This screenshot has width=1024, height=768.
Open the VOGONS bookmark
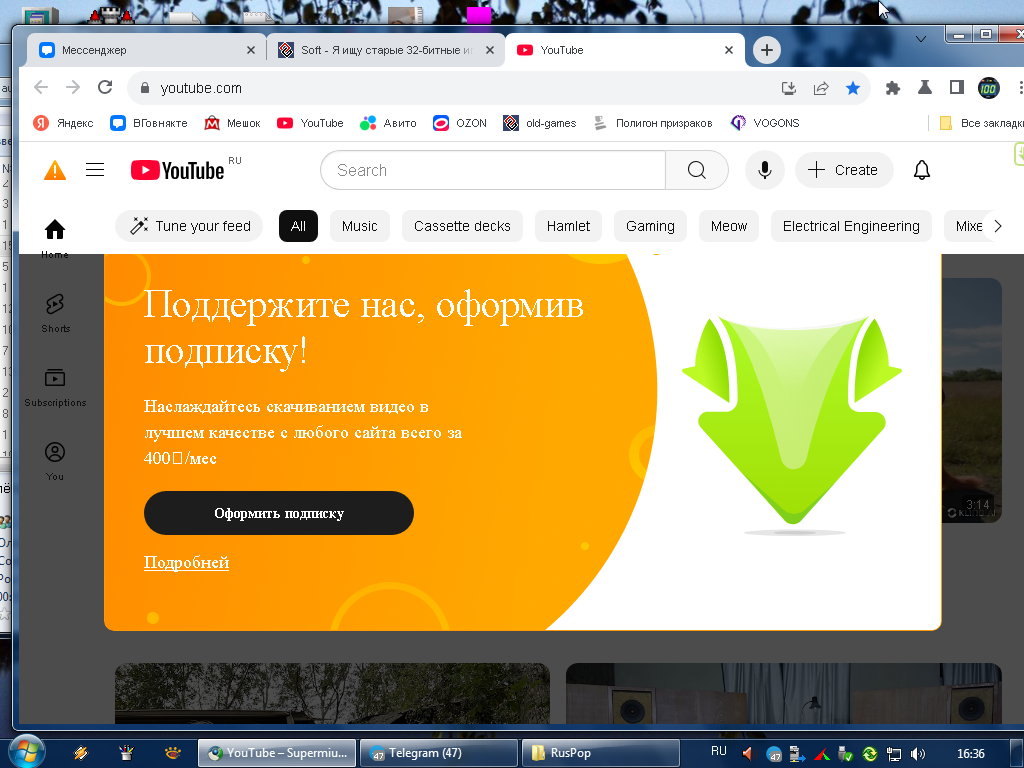coord(765,123)
